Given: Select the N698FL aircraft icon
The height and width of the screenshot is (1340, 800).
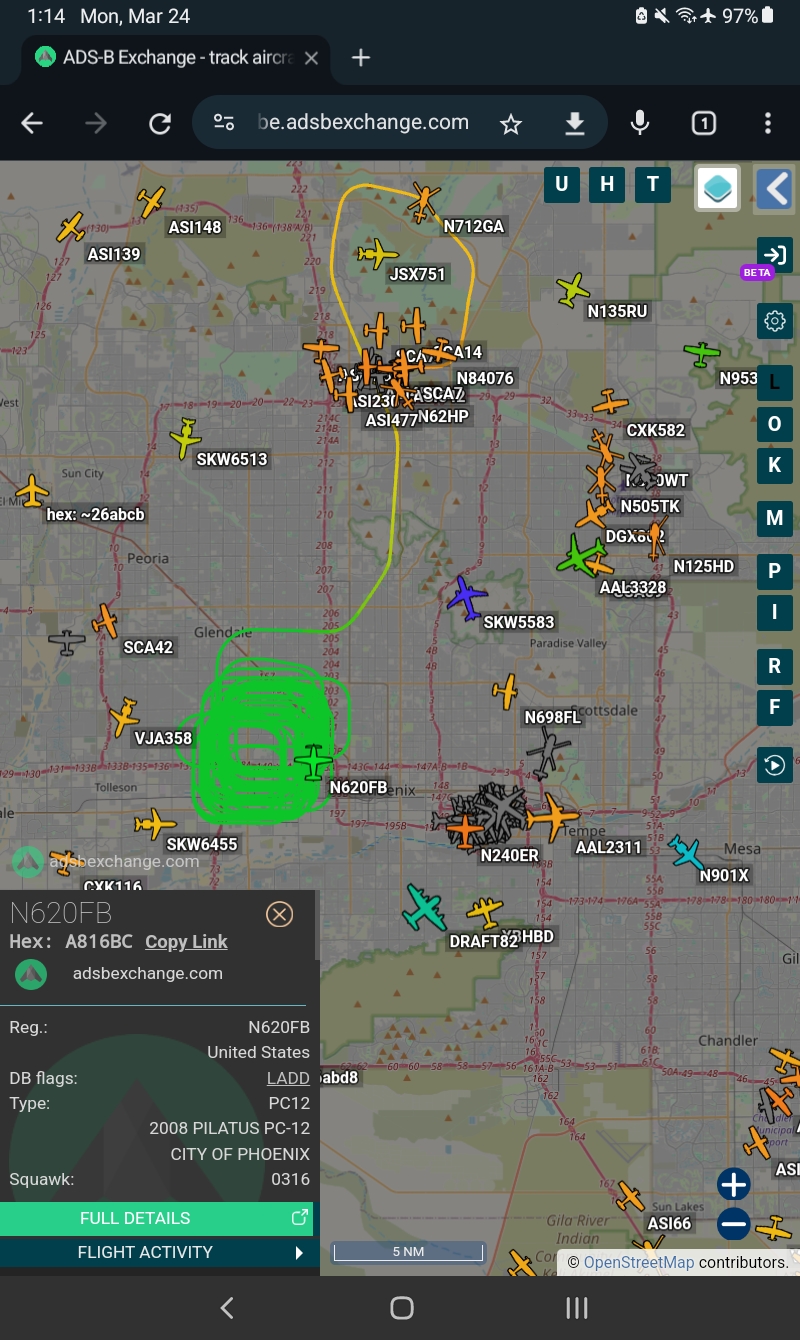Looking at the screenshot, I should (x=506, y=691).
